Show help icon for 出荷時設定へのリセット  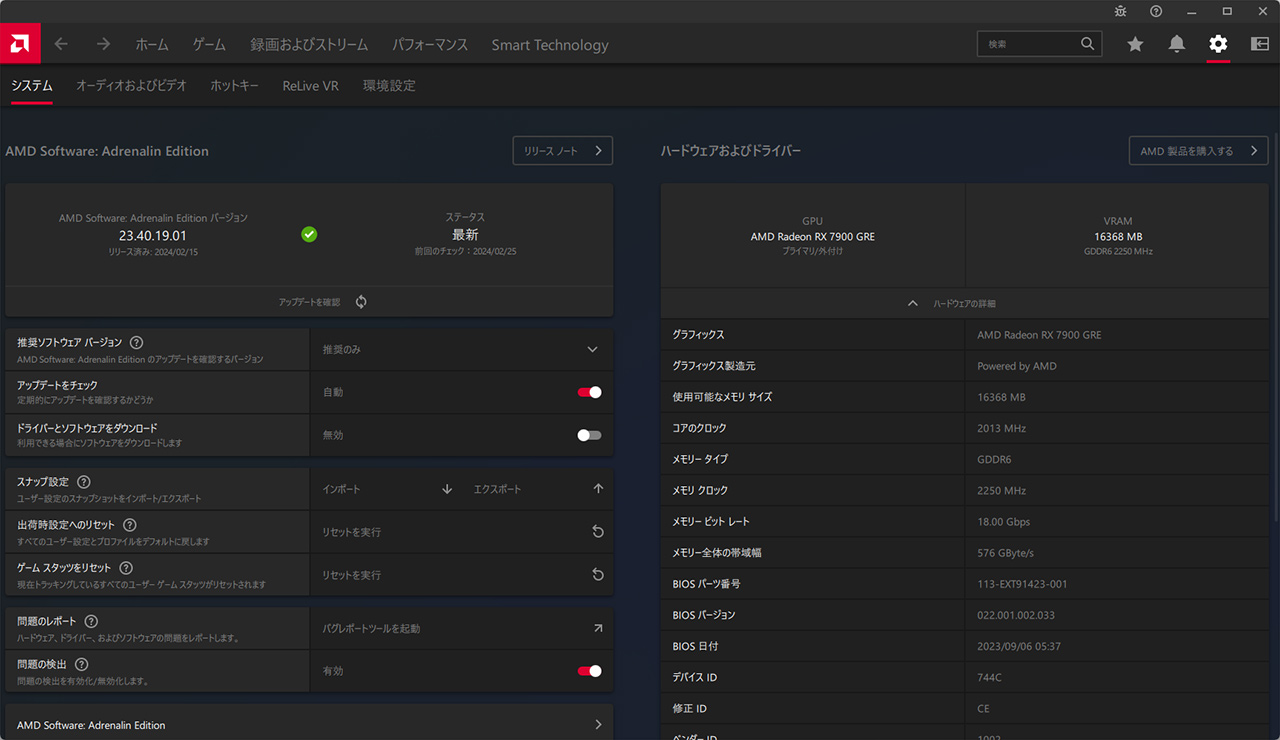pyautogui.click(x=130, y=525)
